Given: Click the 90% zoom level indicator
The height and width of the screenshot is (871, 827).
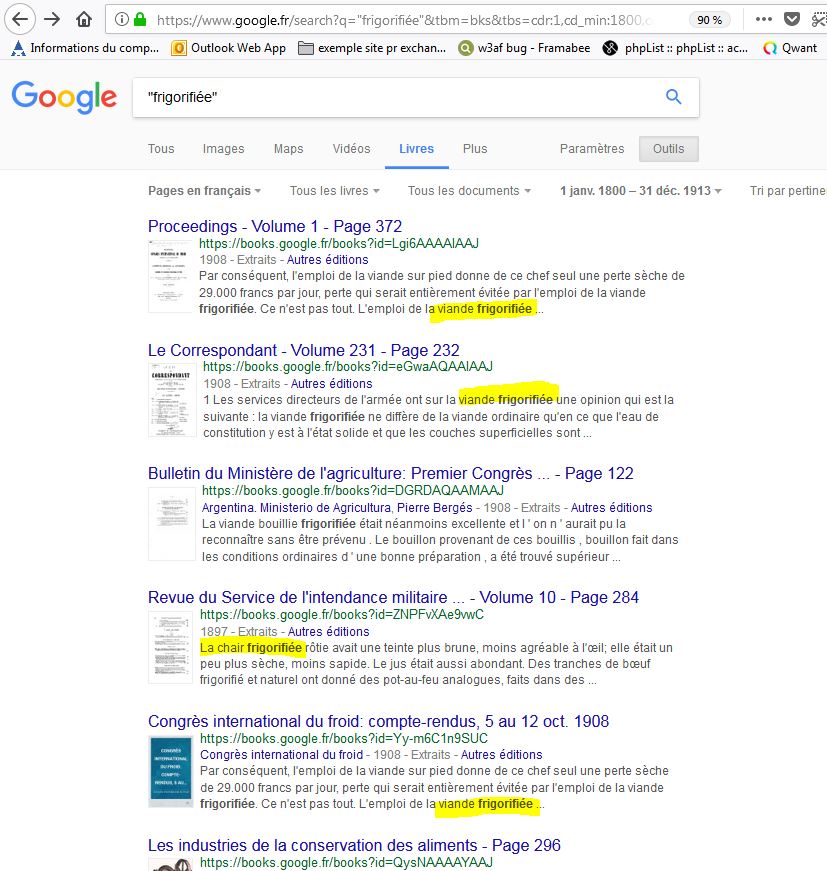Looking at the screenshot, I should 710,20.
